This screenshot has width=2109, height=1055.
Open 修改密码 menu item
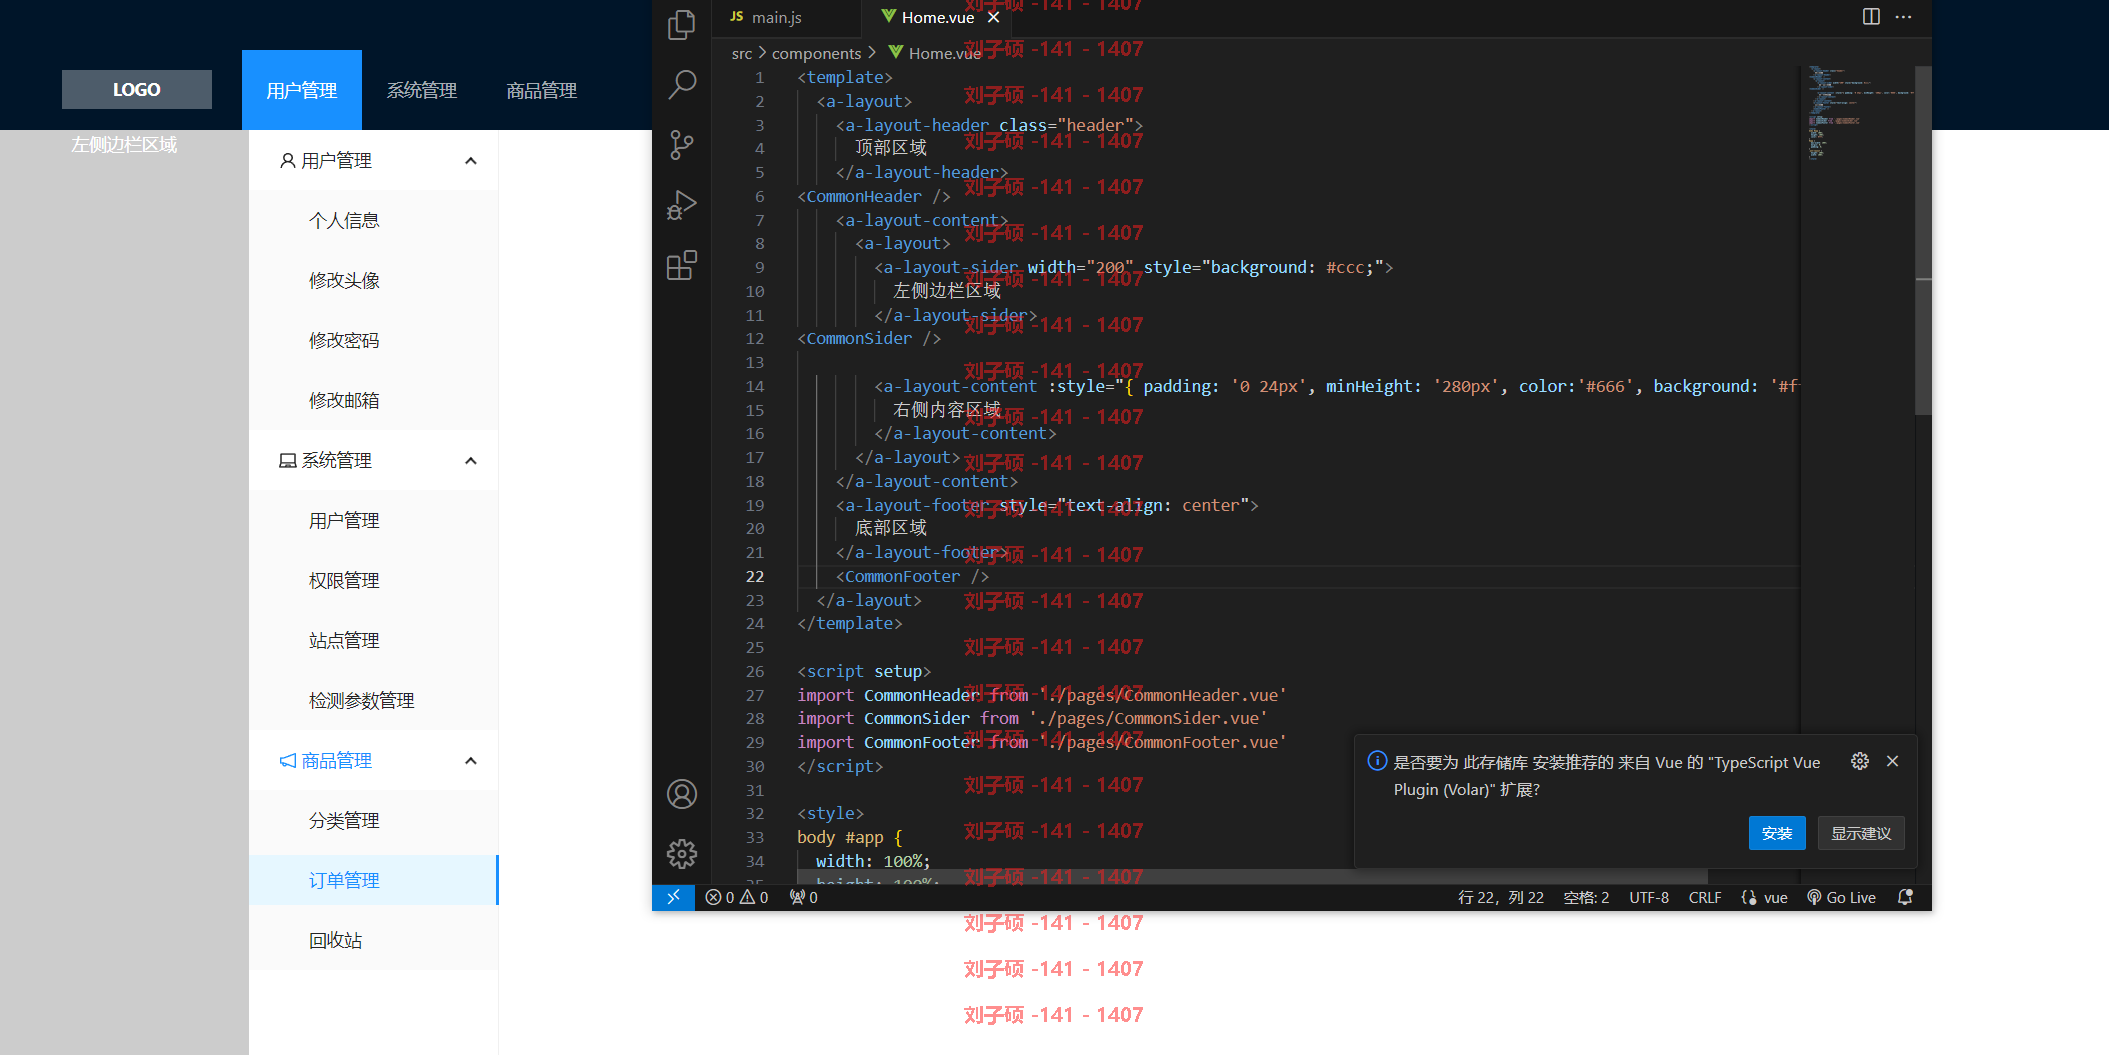tap(374, 340)
